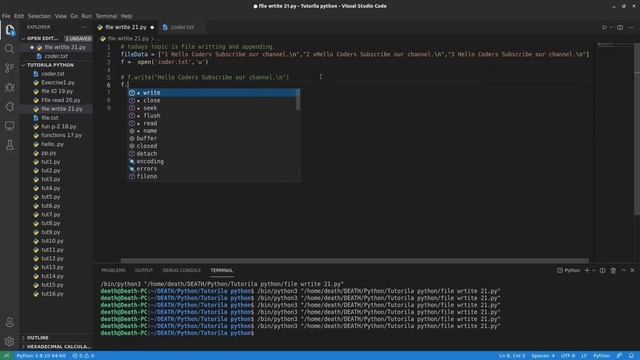
Task: Switch to Problems panel tab
Action: (x=113, y=270)
